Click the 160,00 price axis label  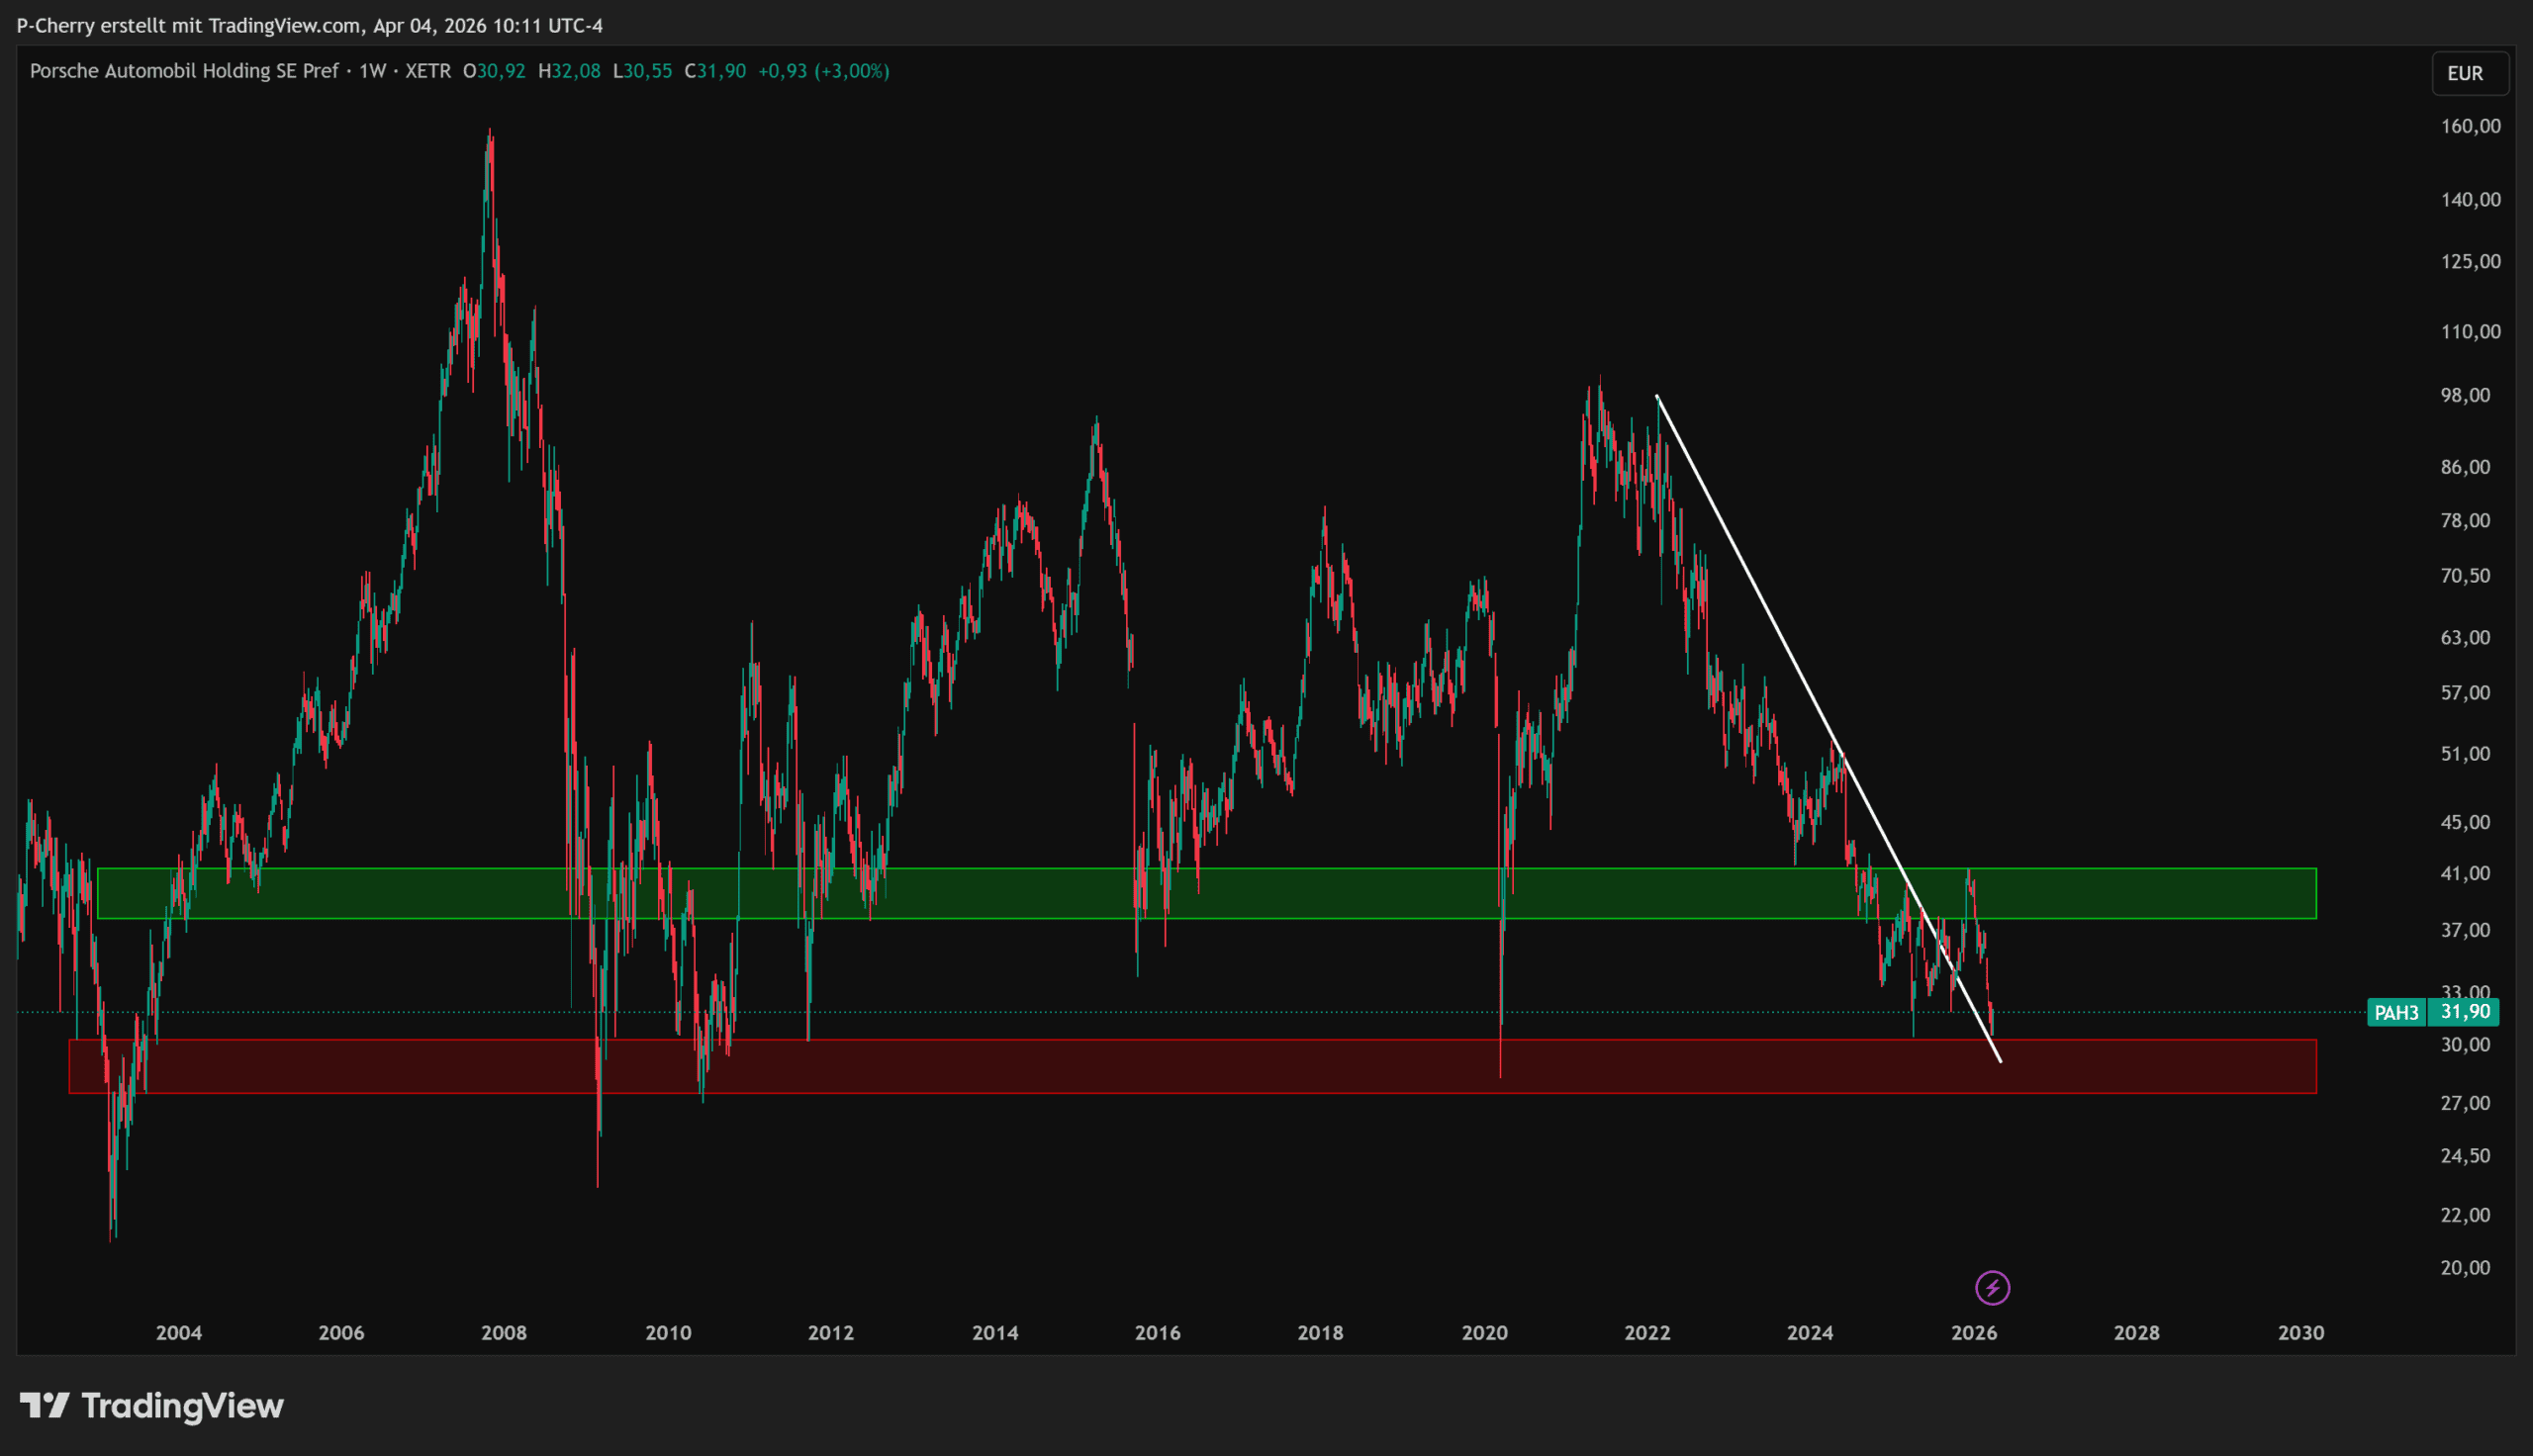[x=2470, y=126]
